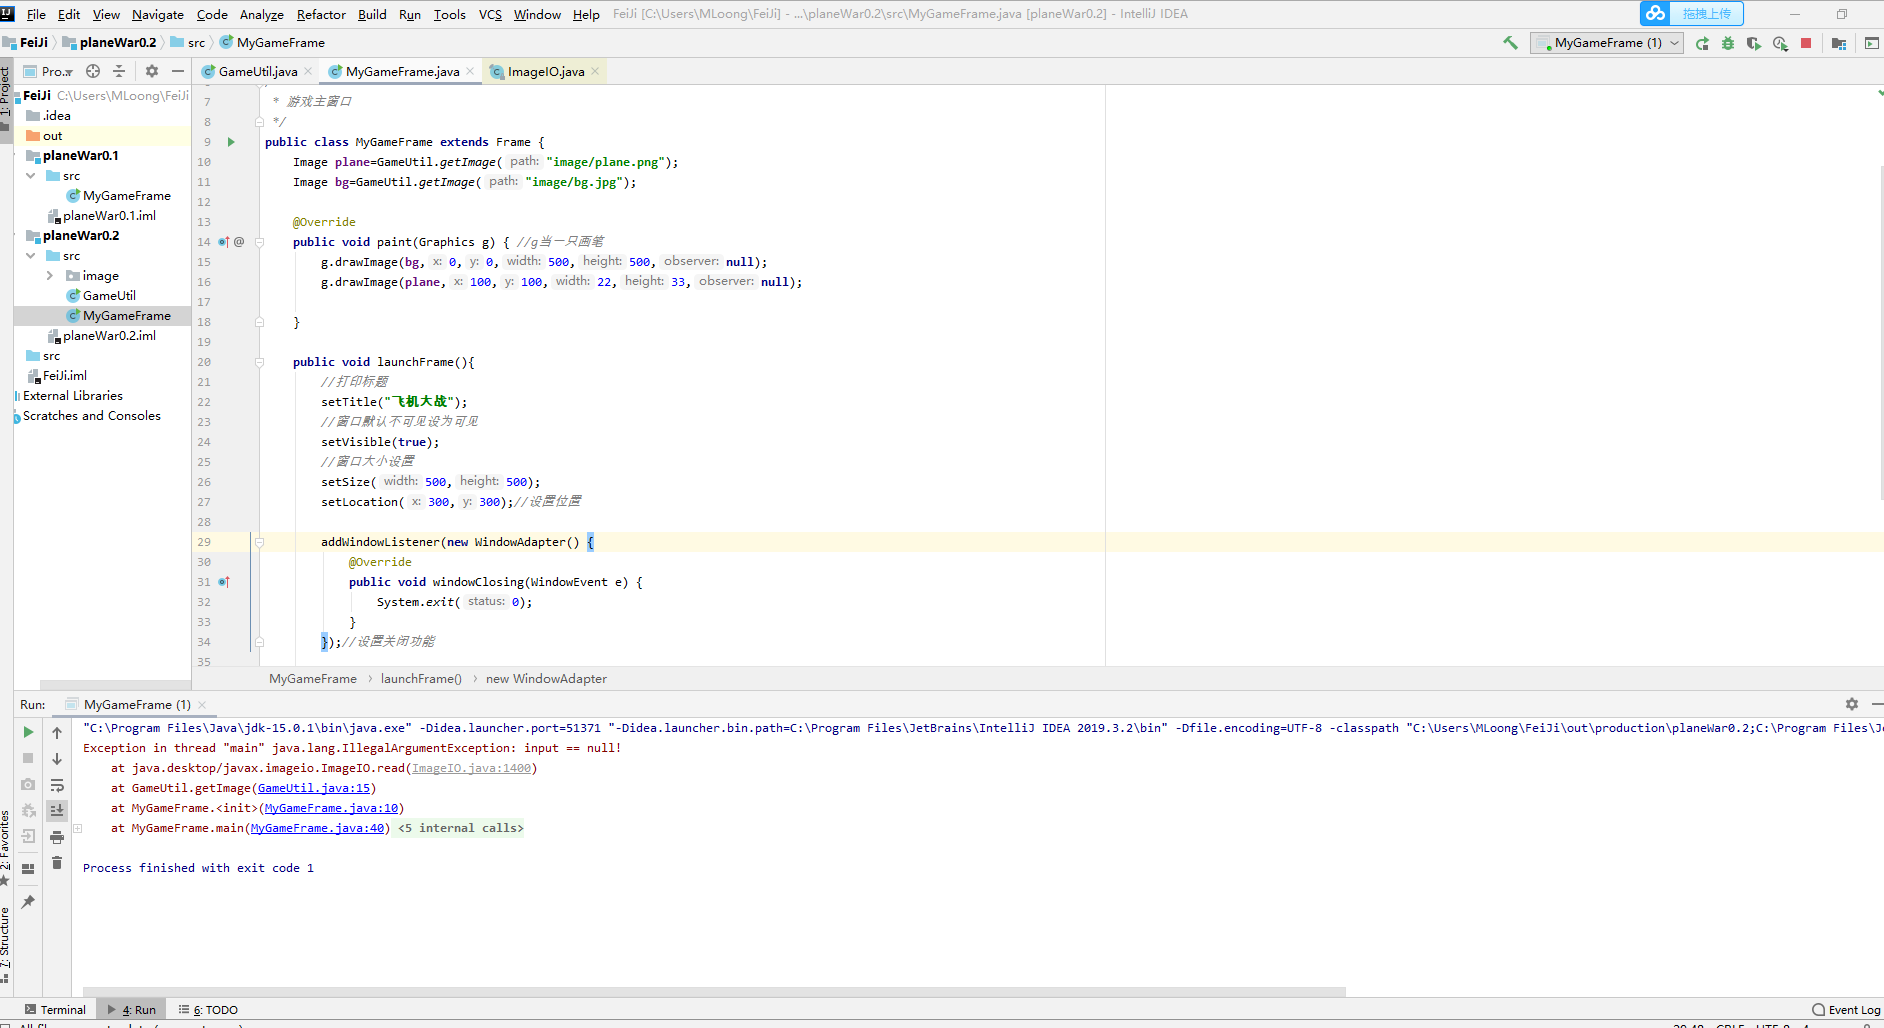Open the 7: Structure side tool window
The height and width of the screenshot is (1028, 1884).
6,943
